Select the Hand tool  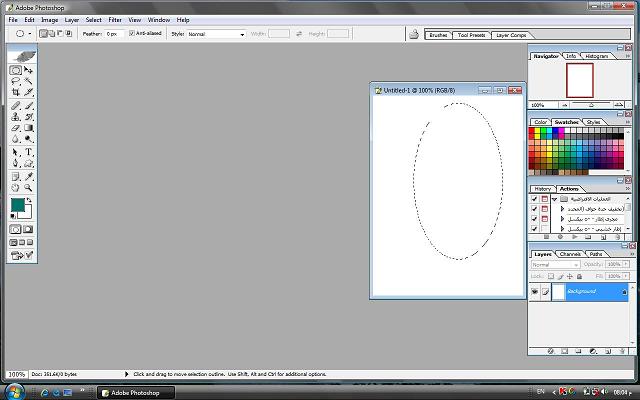[x=16, y=186]
